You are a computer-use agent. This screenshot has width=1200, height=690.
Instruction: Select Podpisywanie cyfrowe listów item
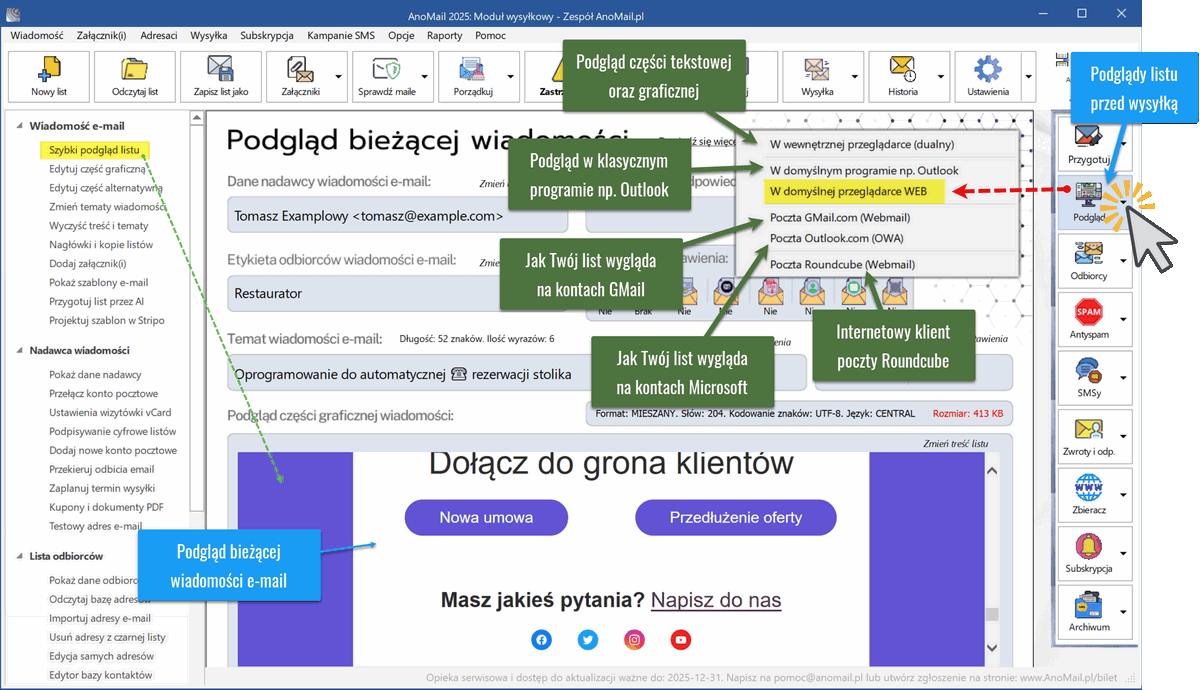113,431
